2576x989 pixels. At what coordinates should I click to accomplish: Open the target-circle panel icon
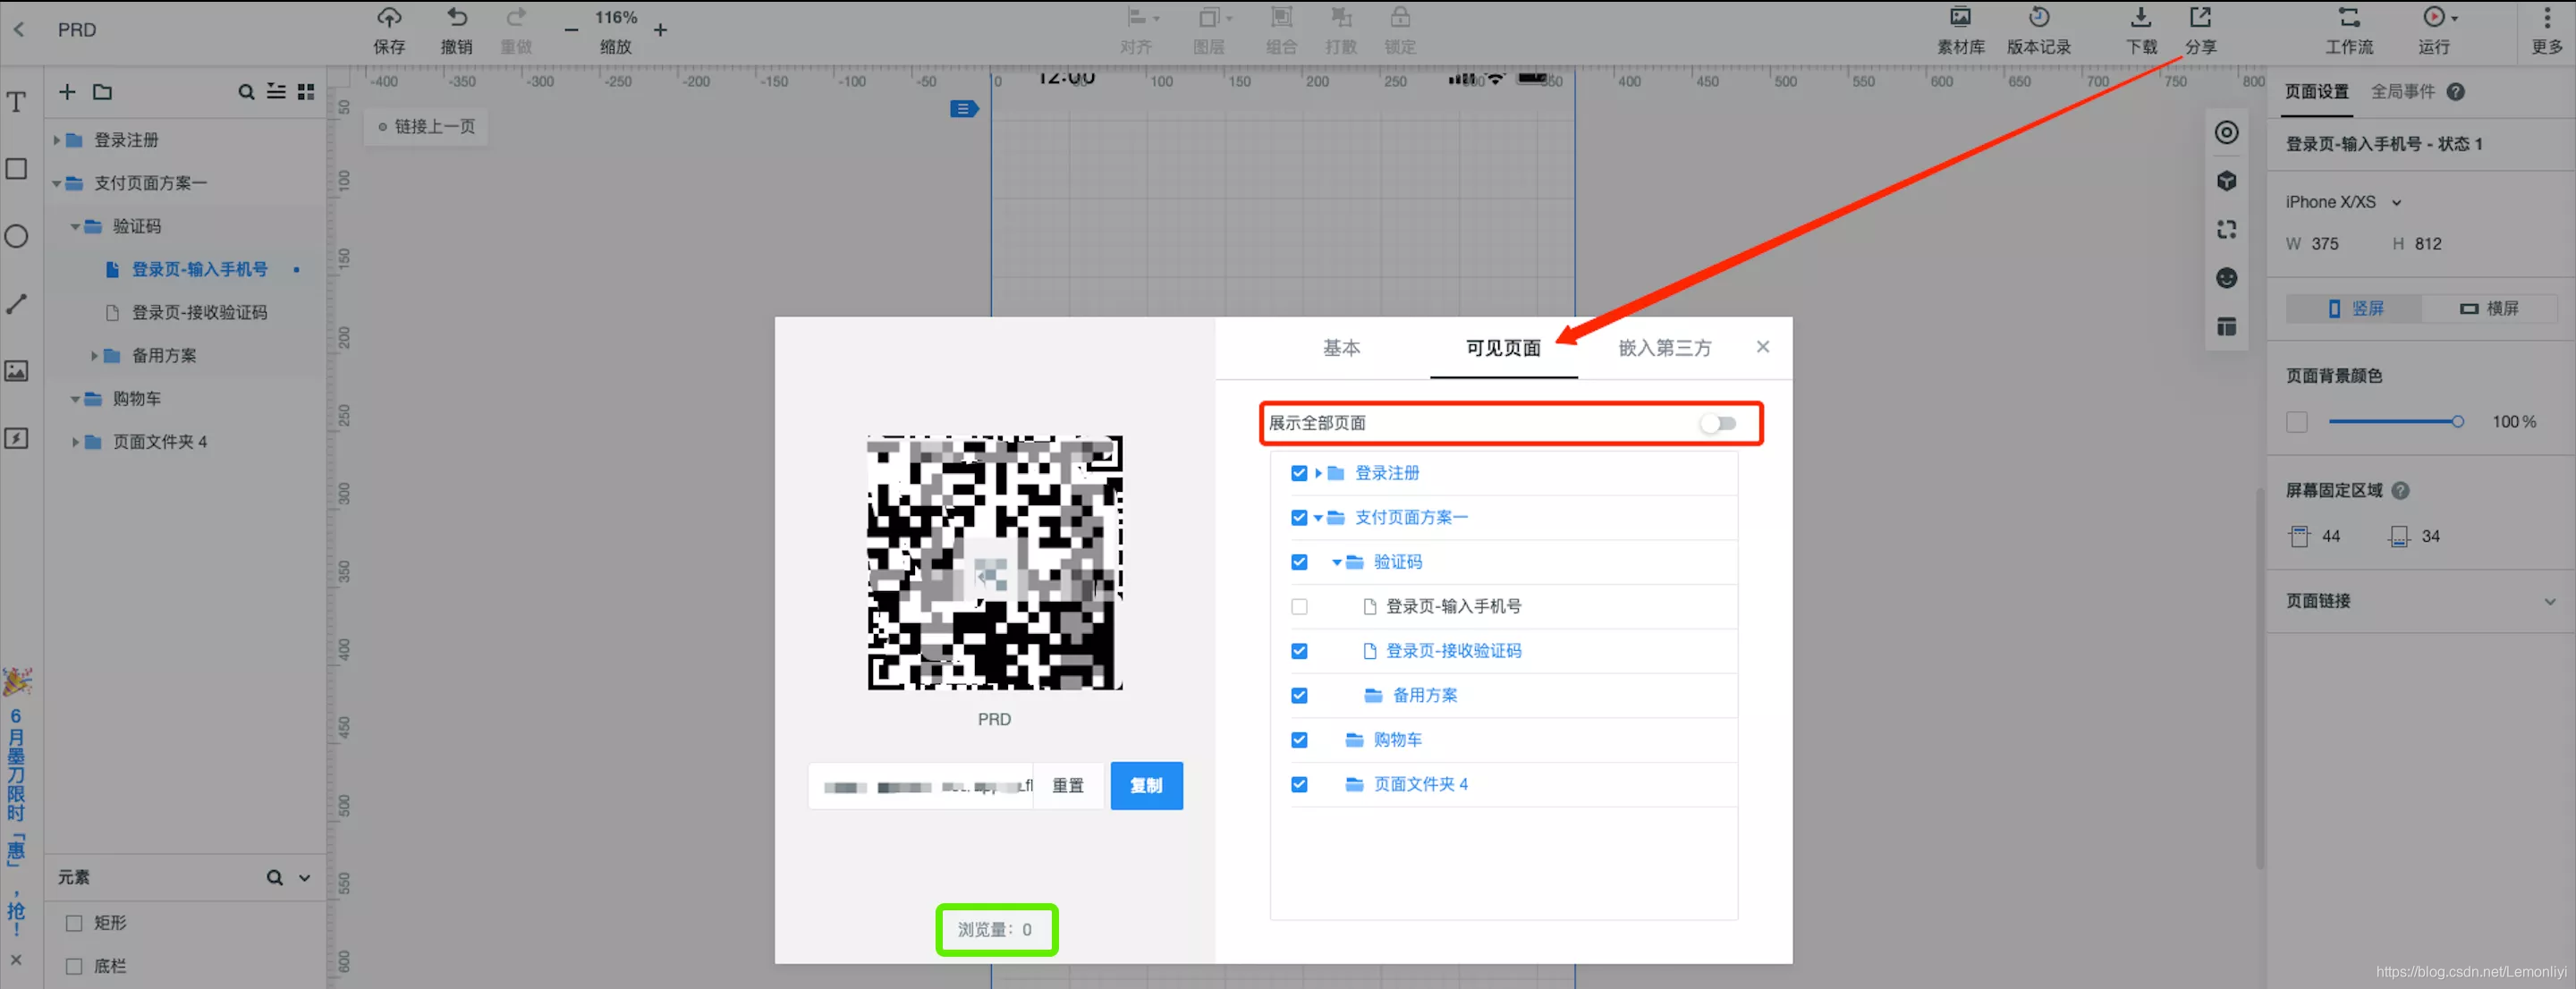click(x=2226, y=133)
